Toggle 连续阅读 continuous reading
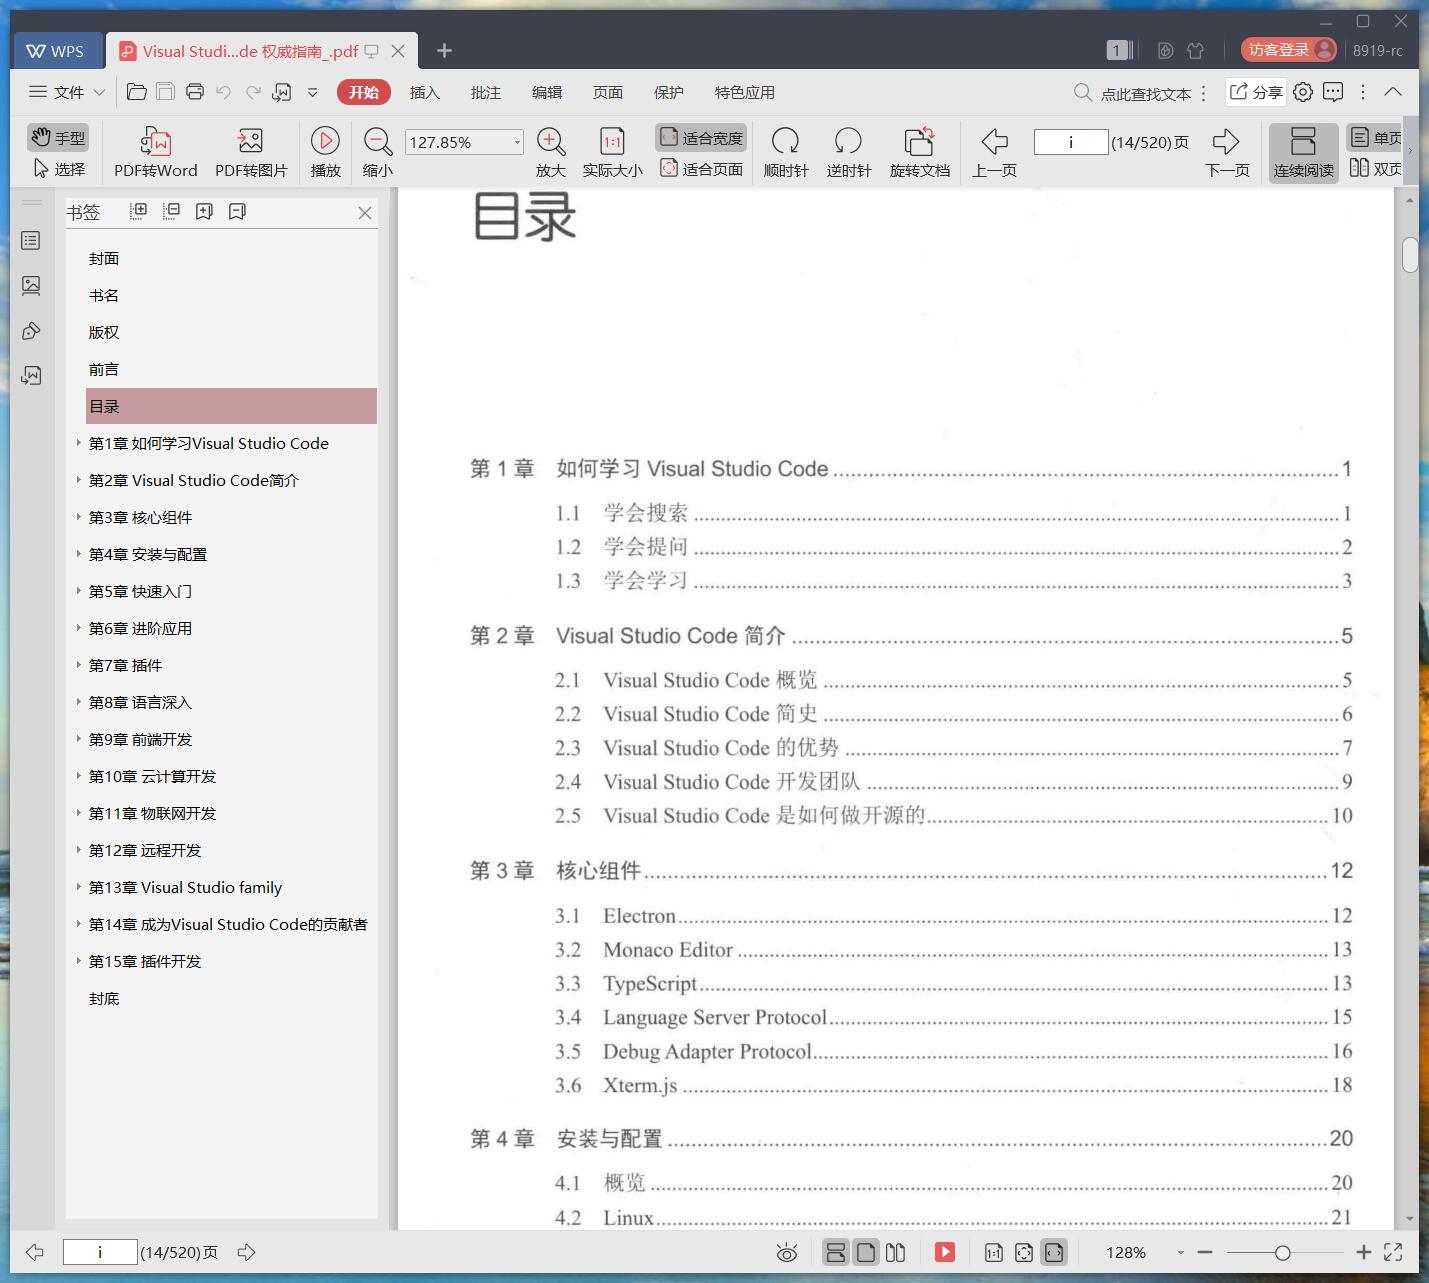1429x1283 pixels. coord(1303,153)
